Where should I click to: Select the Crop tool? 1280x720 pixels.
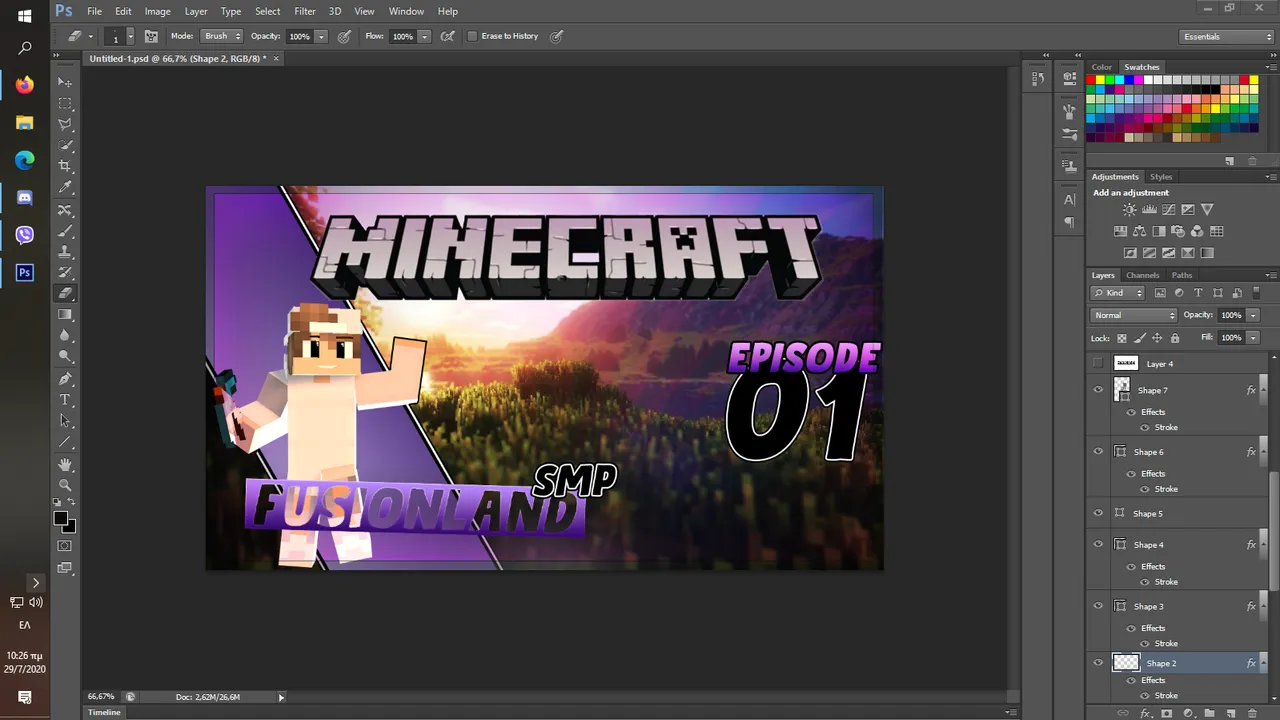click(65, 166)
